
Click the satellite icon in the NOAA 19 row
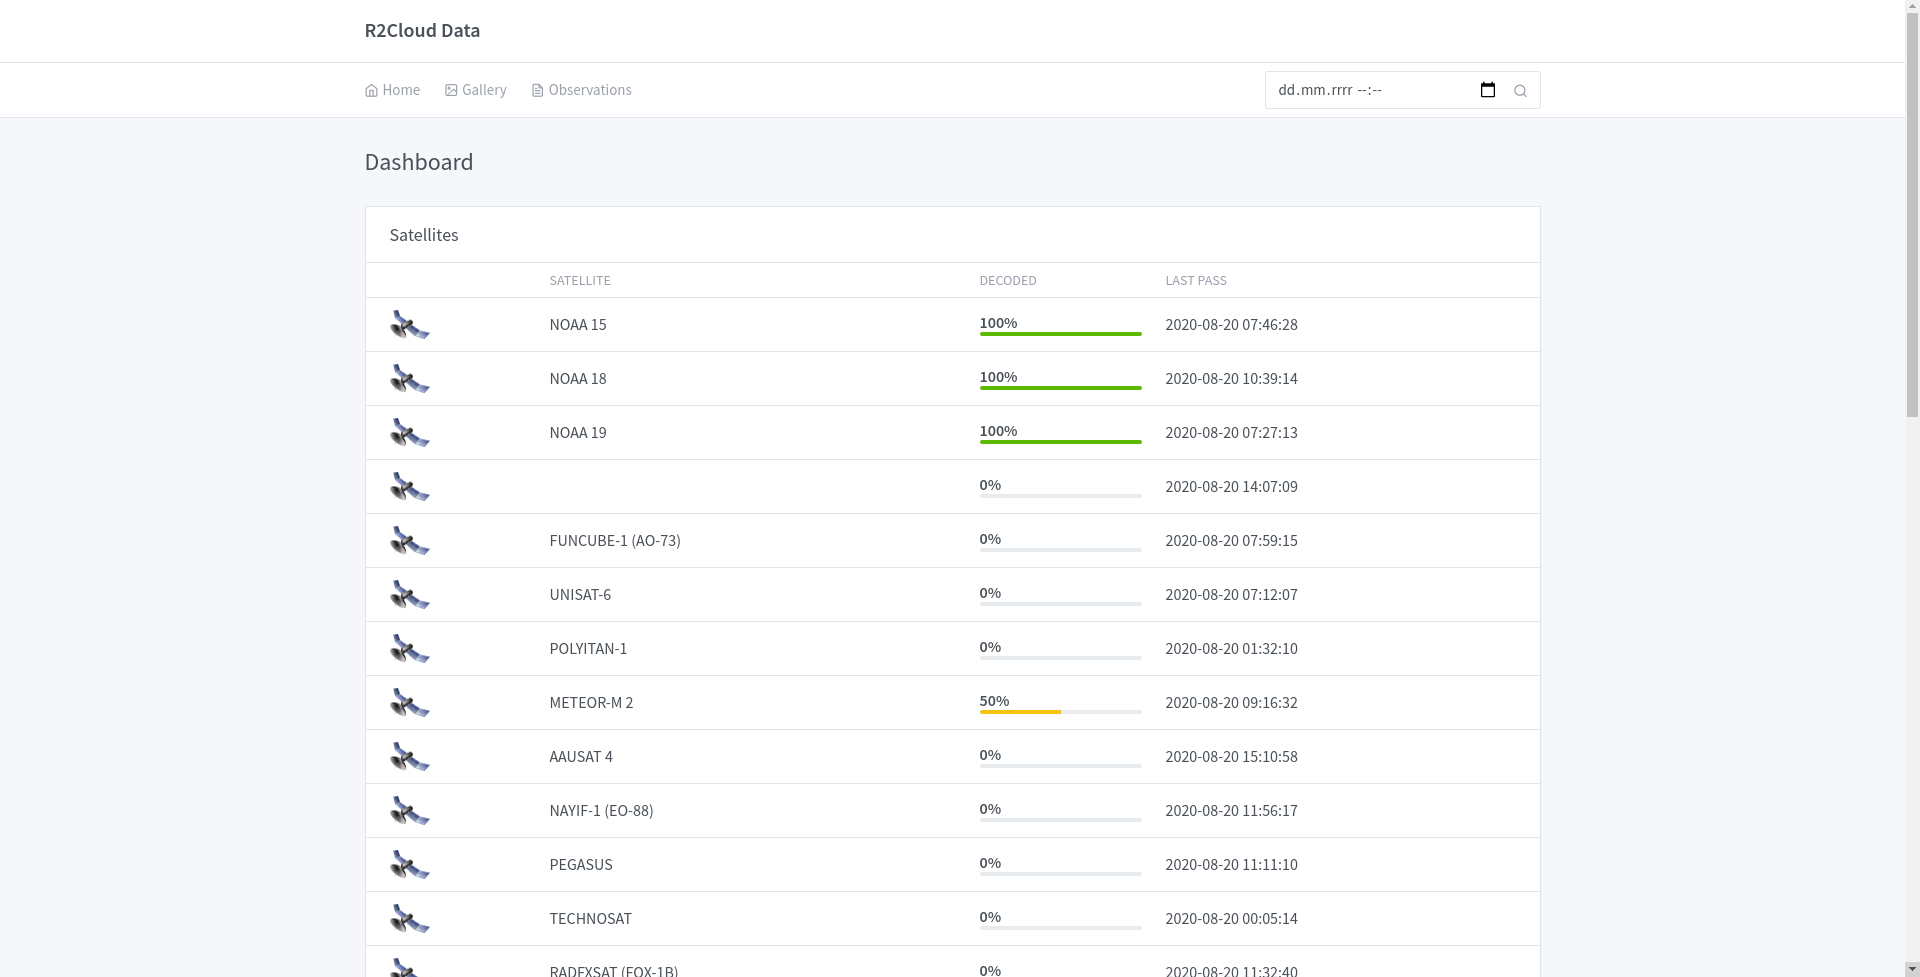(x=410, y=433)
